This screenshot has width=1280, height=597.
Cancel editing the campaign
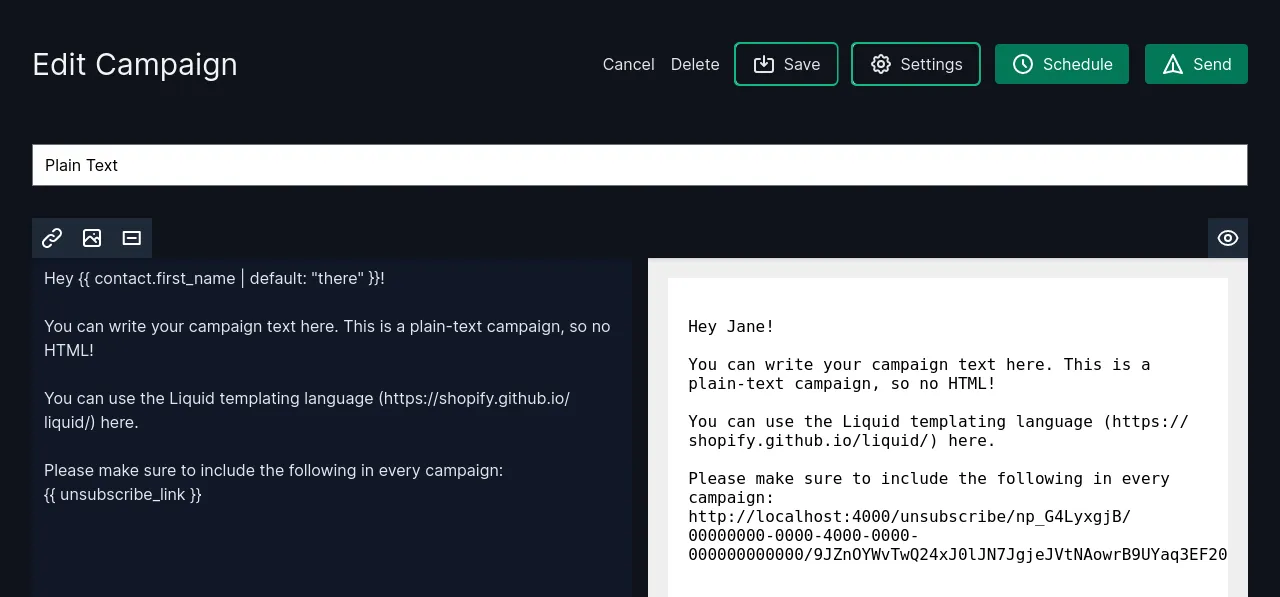coord(628,64)
